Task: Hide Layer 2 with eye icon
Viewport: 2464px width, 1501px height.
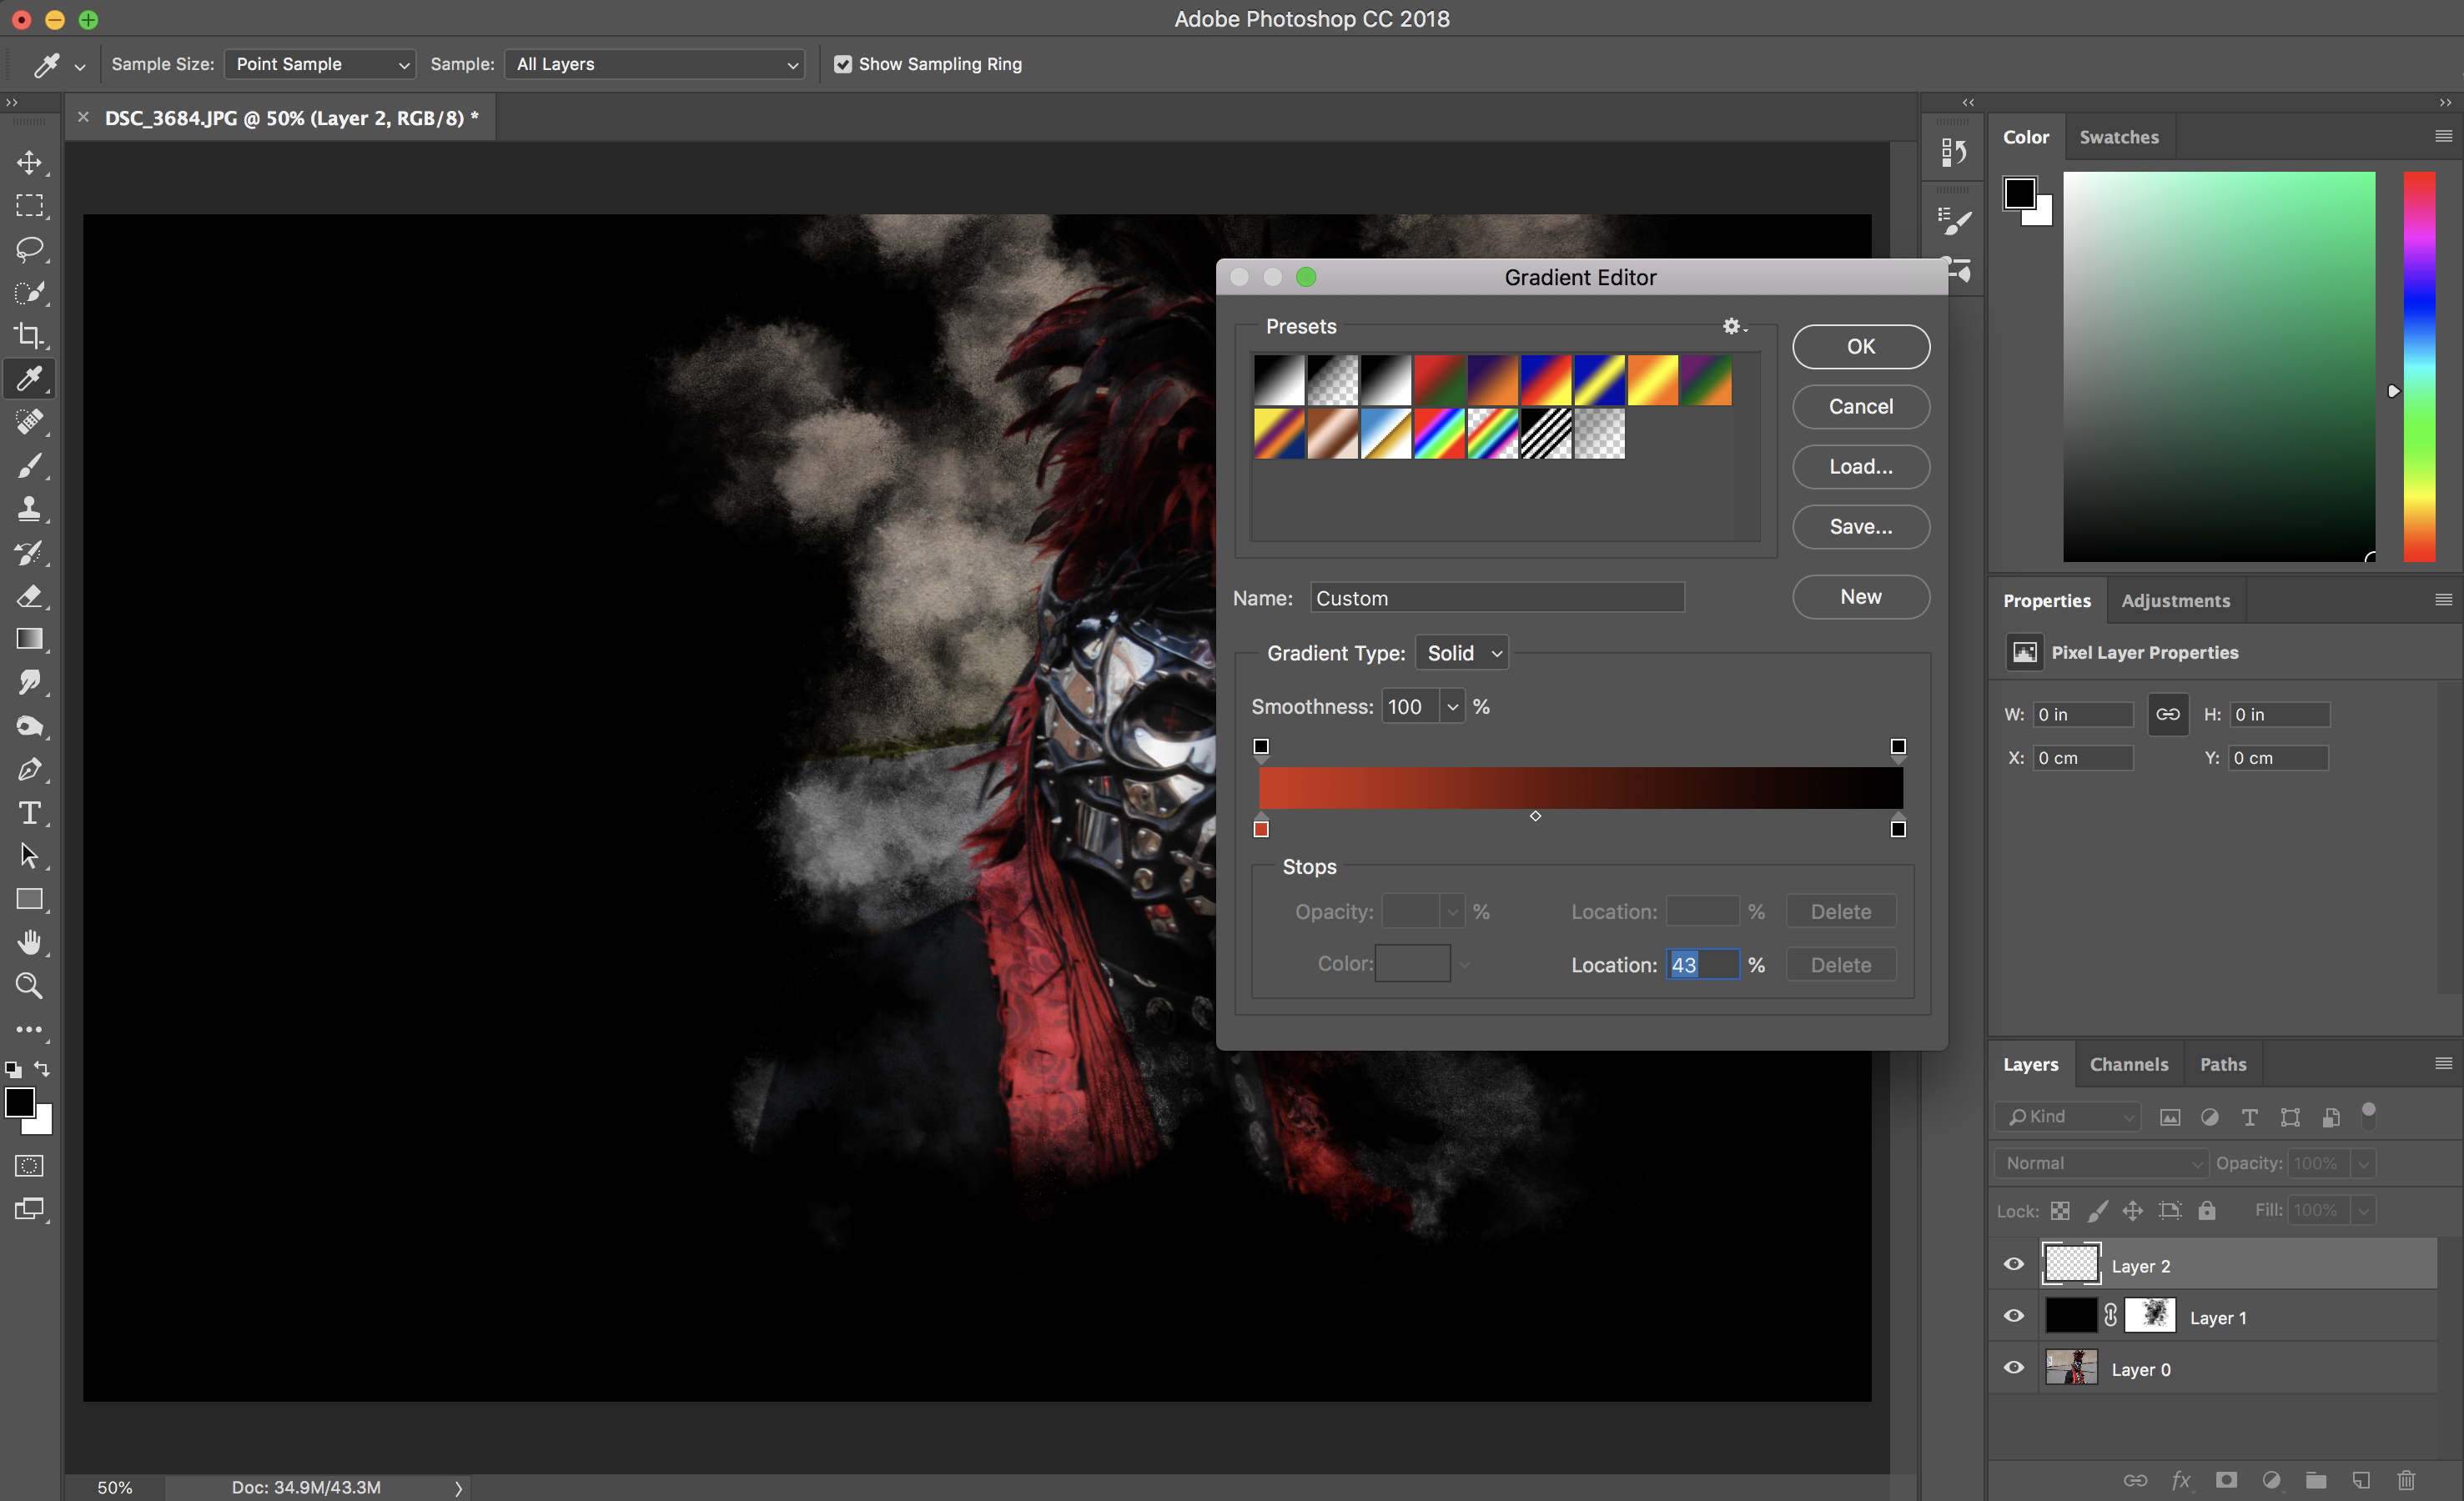Action: click(2014, 1265)
